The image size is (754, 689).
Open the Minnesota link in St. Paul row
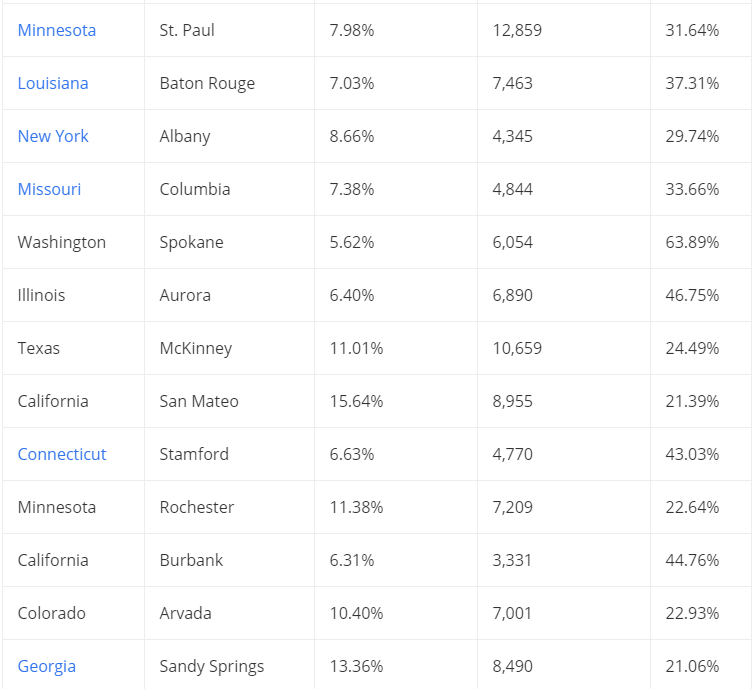pyautogui.click(x=57, y=30)
